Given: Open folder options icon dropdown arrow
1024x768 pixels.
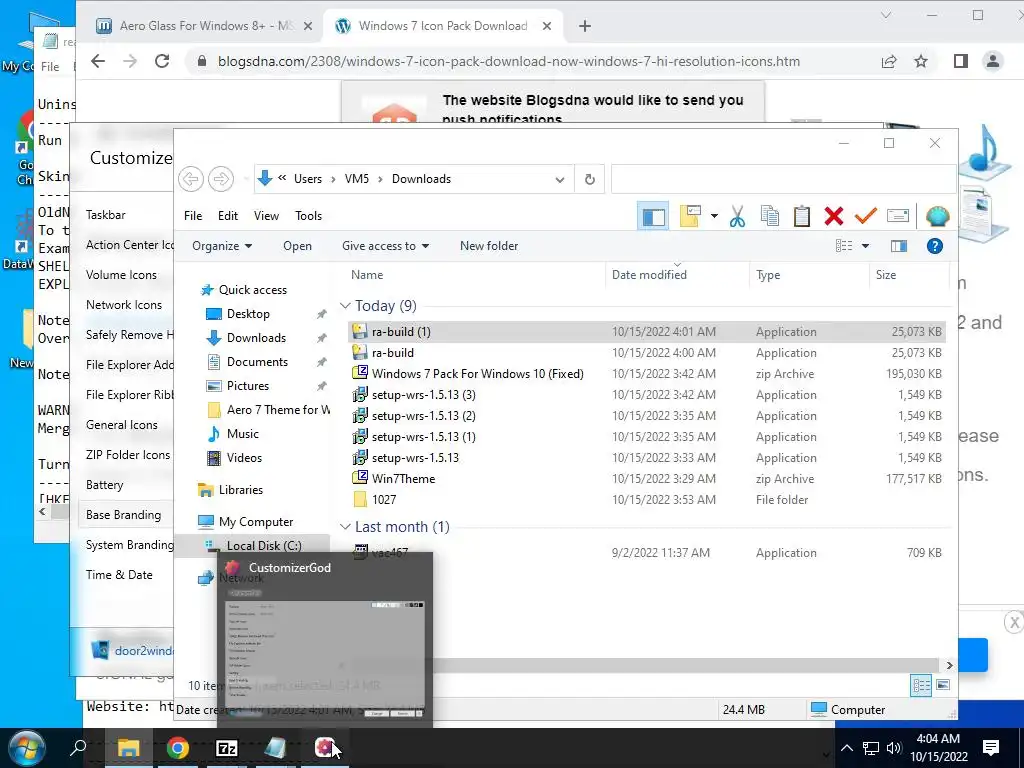Looking at the screenshot, I should click(714, 216).
